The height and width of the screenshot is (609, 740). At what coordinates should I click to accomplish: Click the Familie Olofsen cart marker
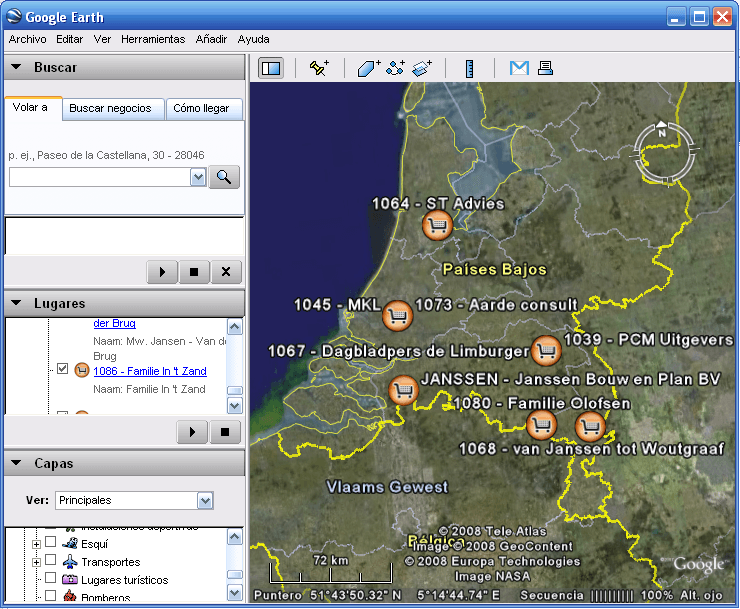pyautogui.click(x=541, y=425)
